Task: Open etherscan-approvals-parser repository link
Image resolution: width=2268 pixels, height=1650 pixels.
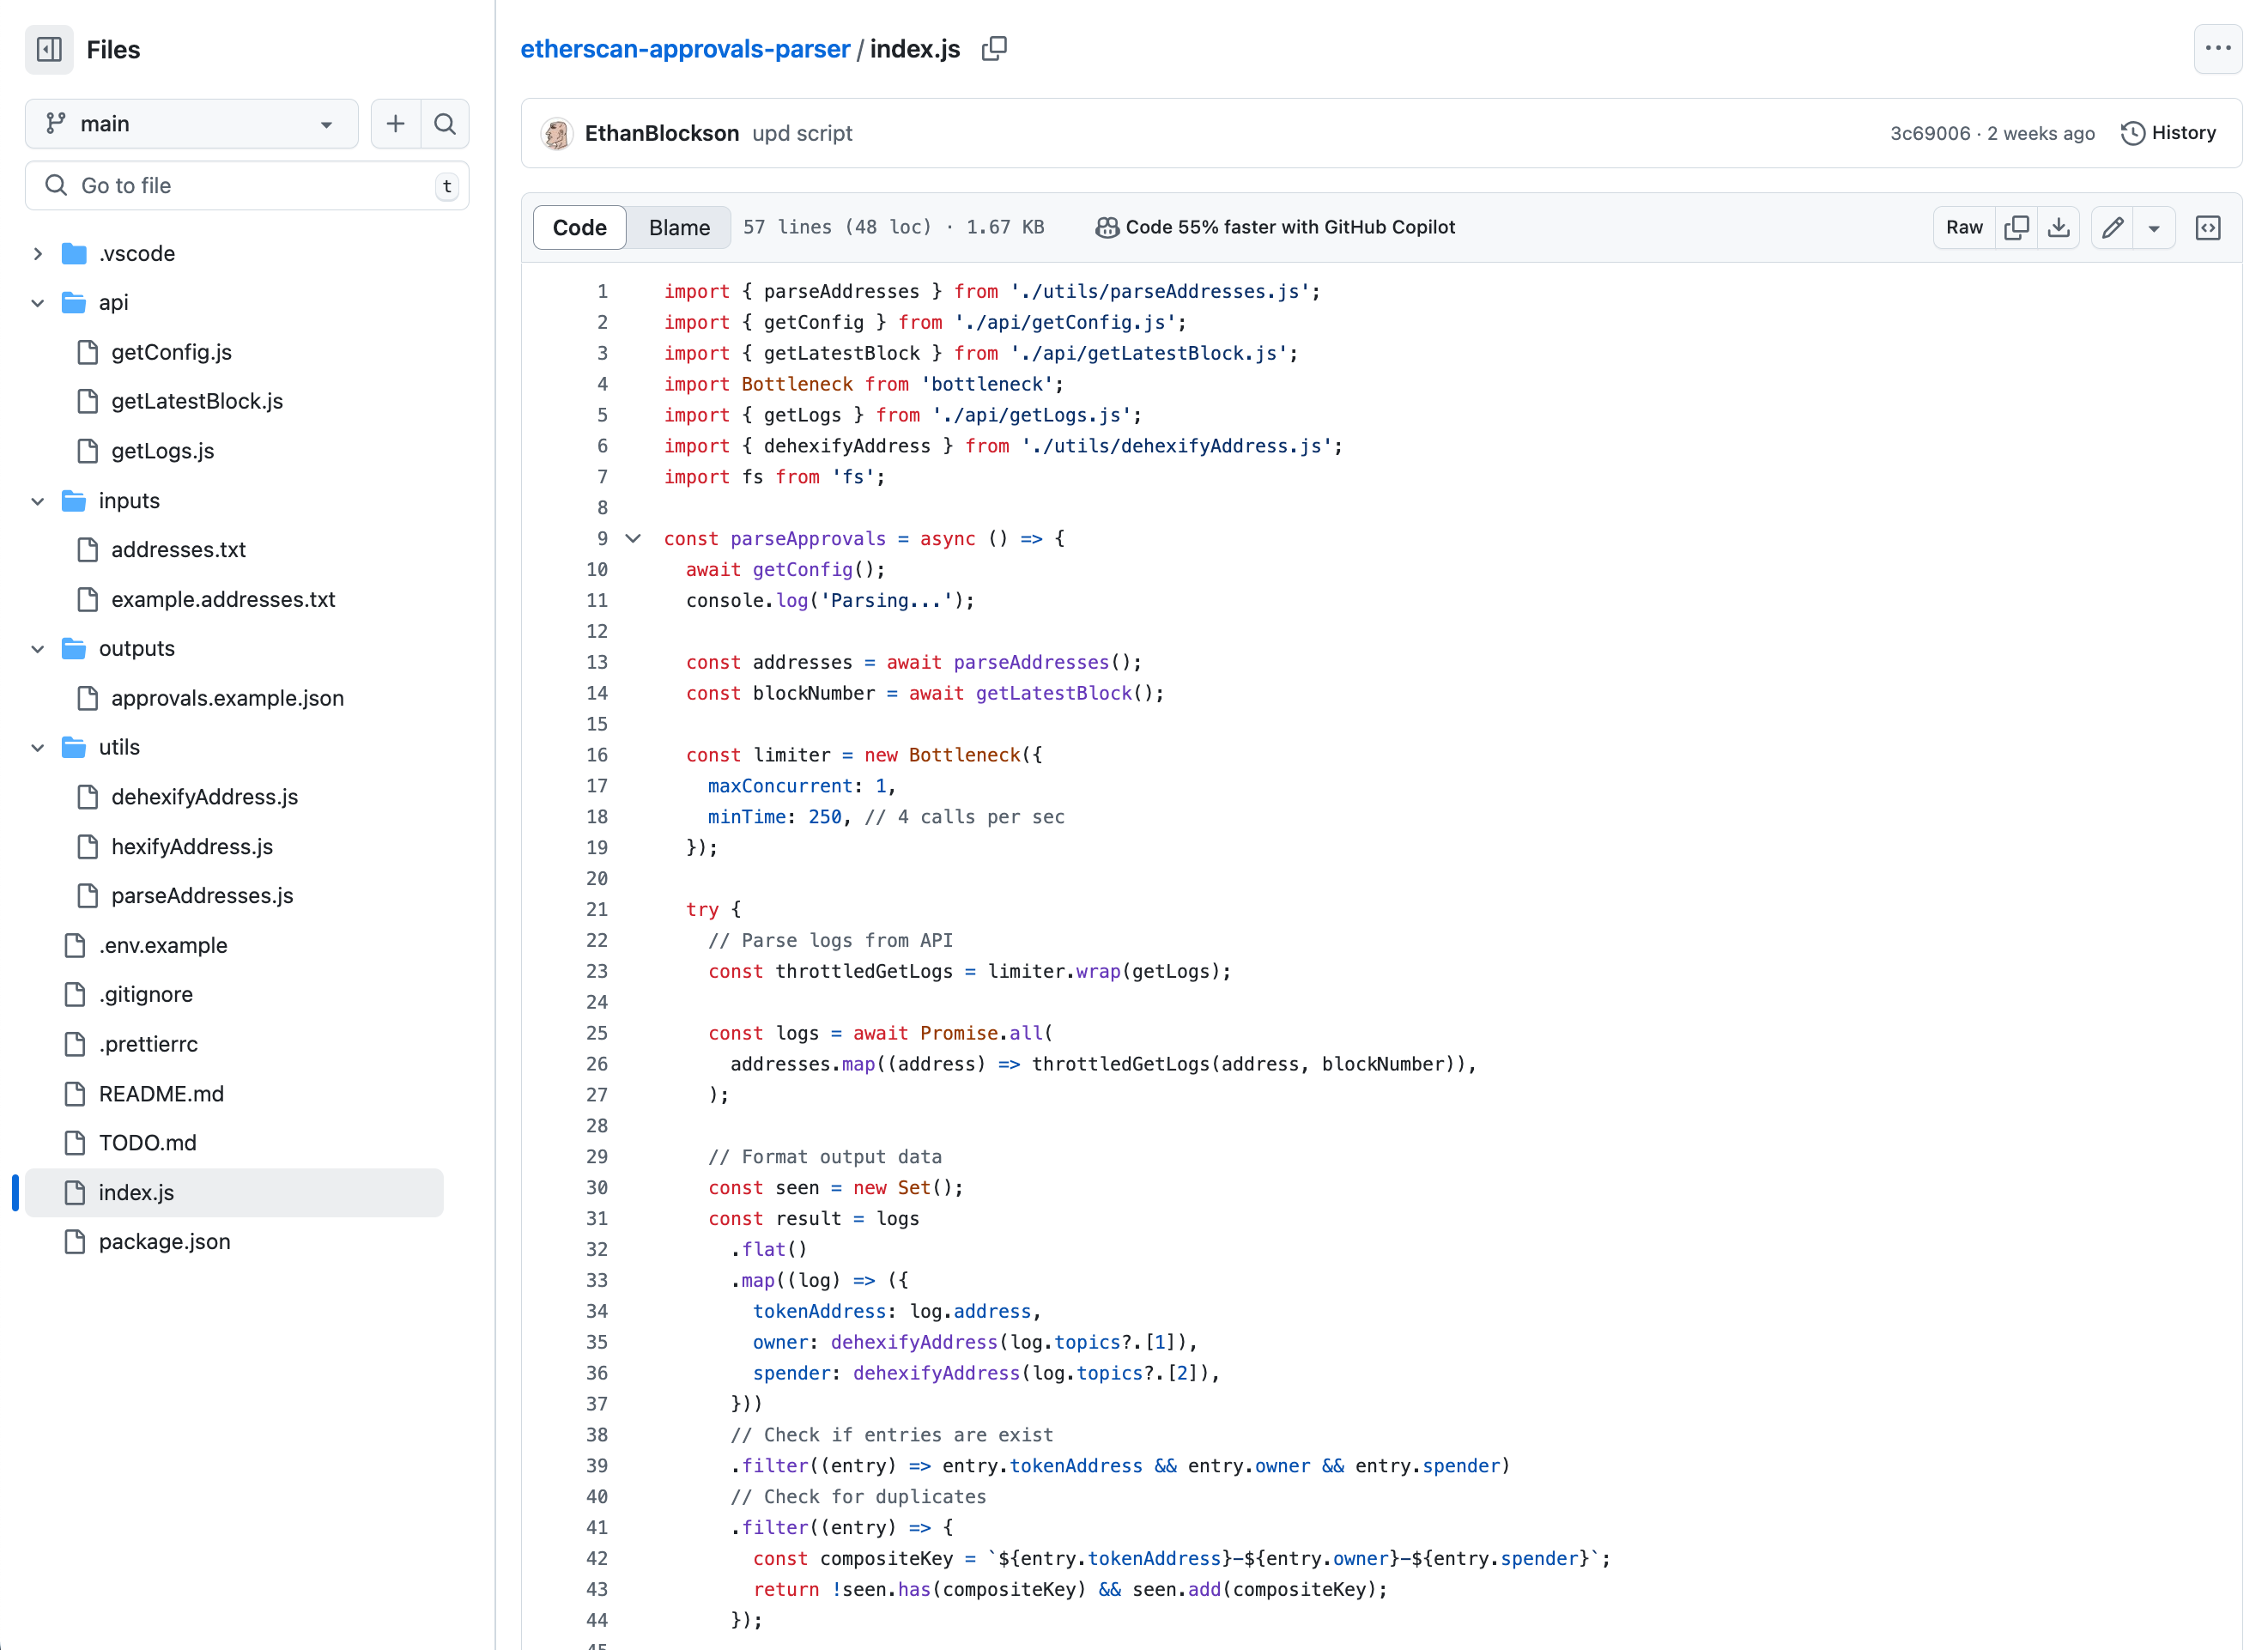Action: [685, 49]
